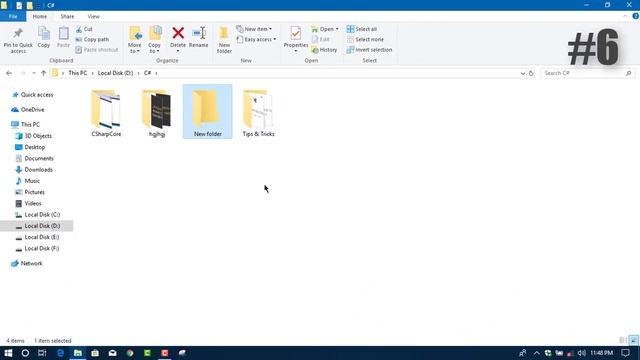Click the Paste ribbon icon
This screenshot has width=640, height=360.
pos(63,33)
